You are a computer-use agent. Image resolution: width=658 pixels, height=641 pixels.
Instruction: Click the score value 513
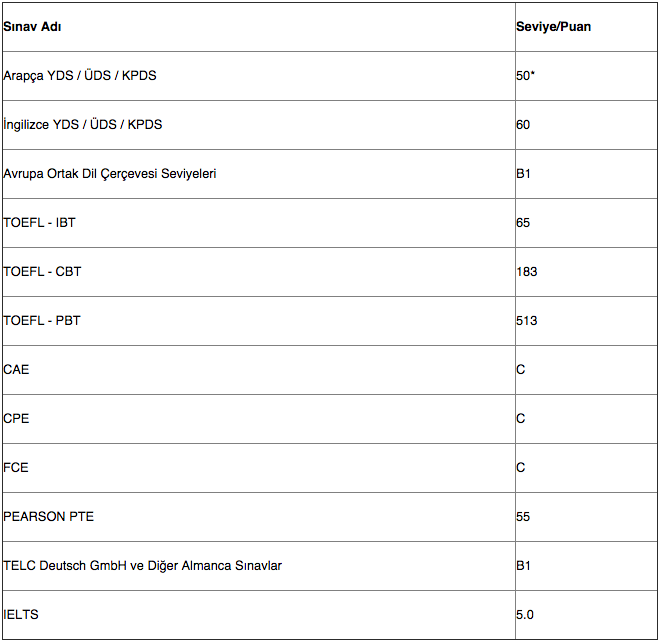[527, 321]
